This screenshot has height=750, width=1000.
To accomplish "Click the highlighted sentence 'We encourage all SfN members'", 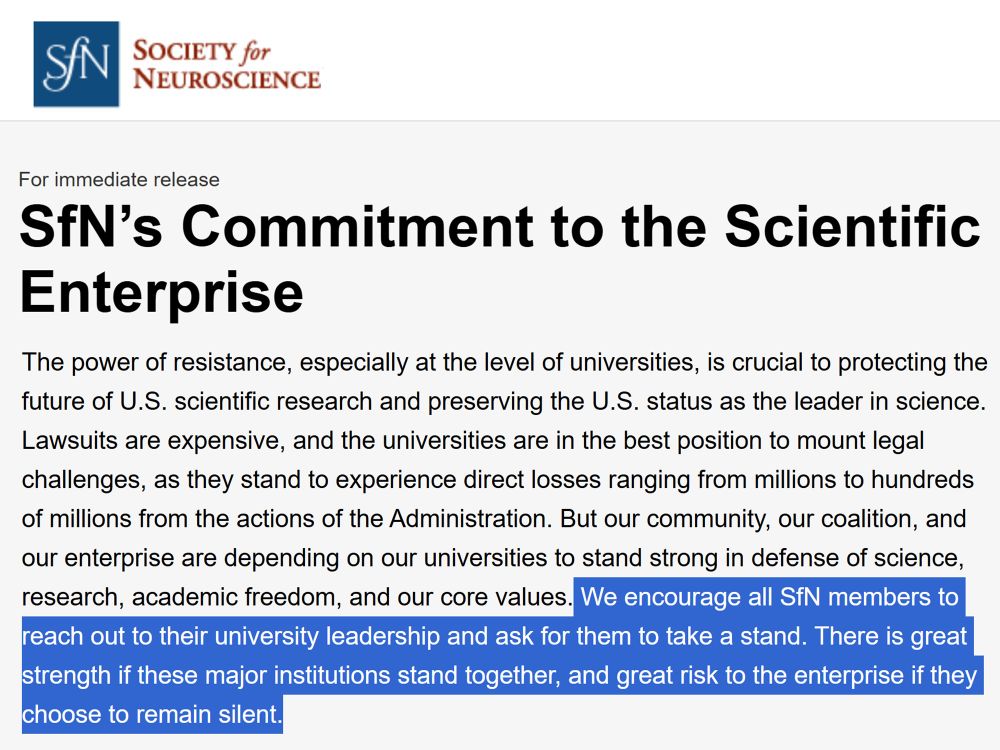I will click(769, 598).
